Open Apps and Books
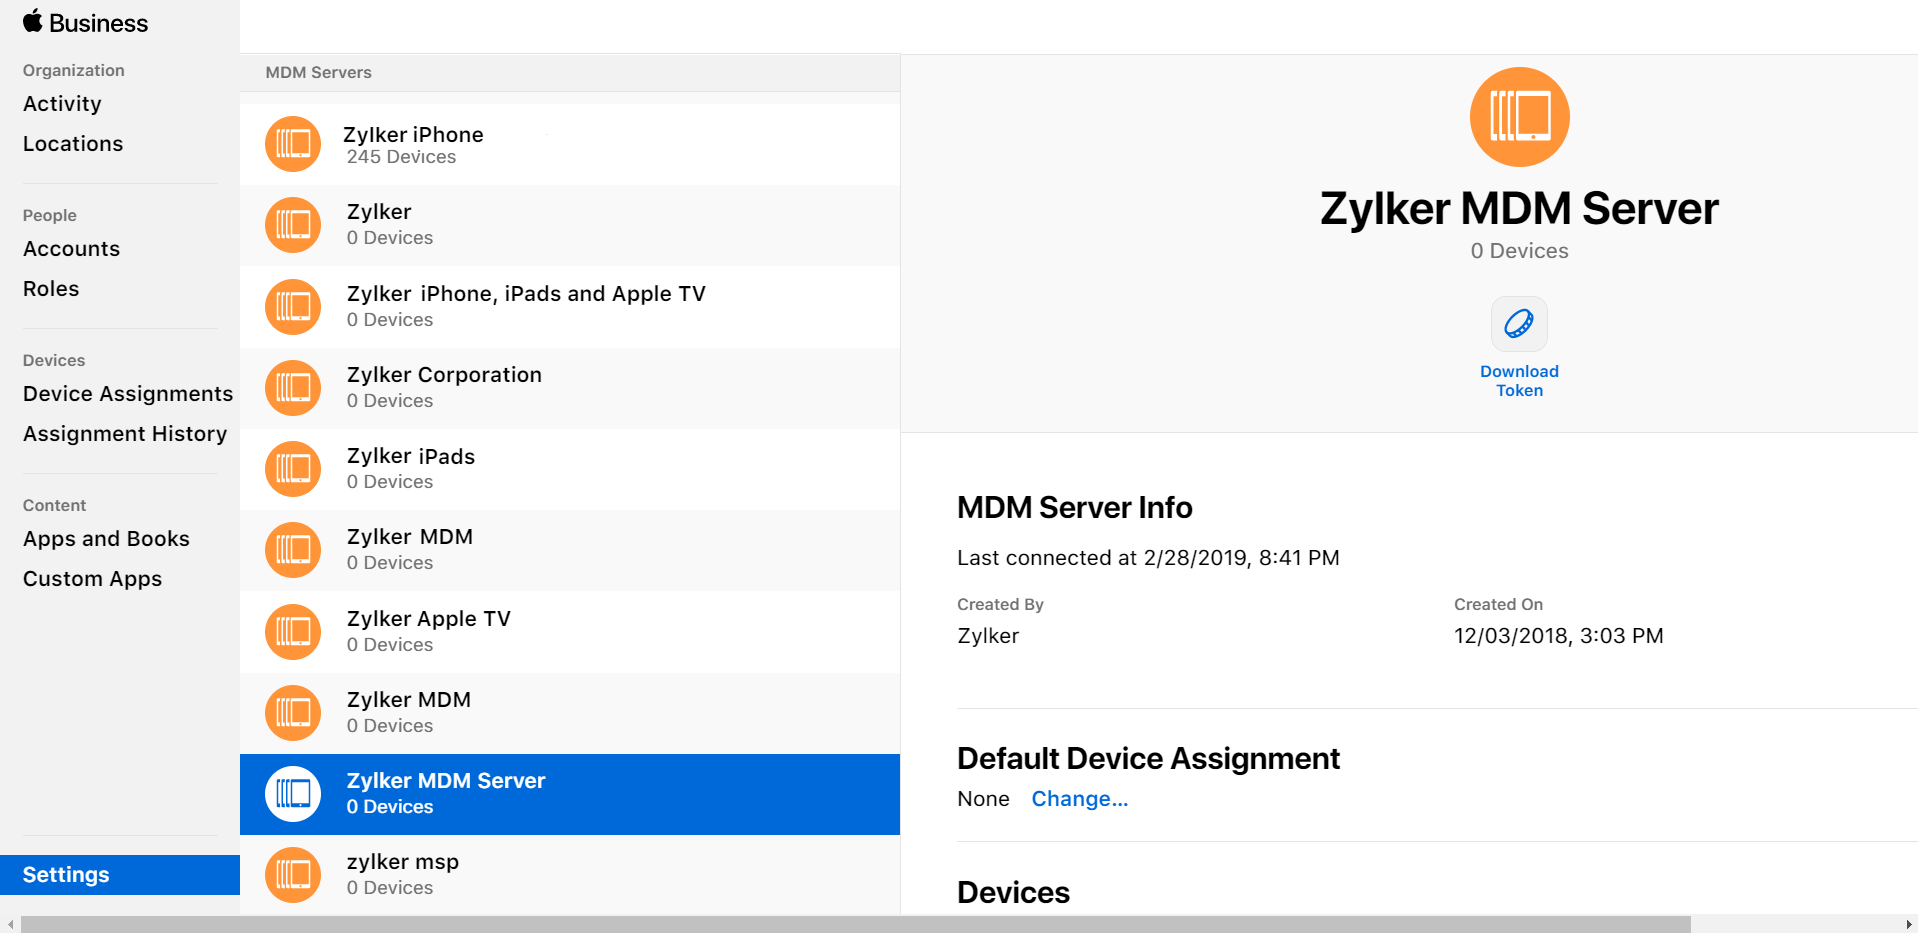This screenshot has width=1918, height=933. [x=106, y=539]
